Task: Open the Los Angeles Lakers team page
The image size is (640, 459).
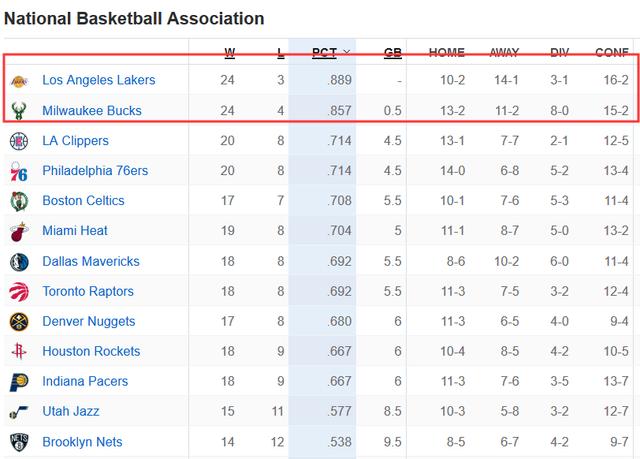Action: coord(99,80)
